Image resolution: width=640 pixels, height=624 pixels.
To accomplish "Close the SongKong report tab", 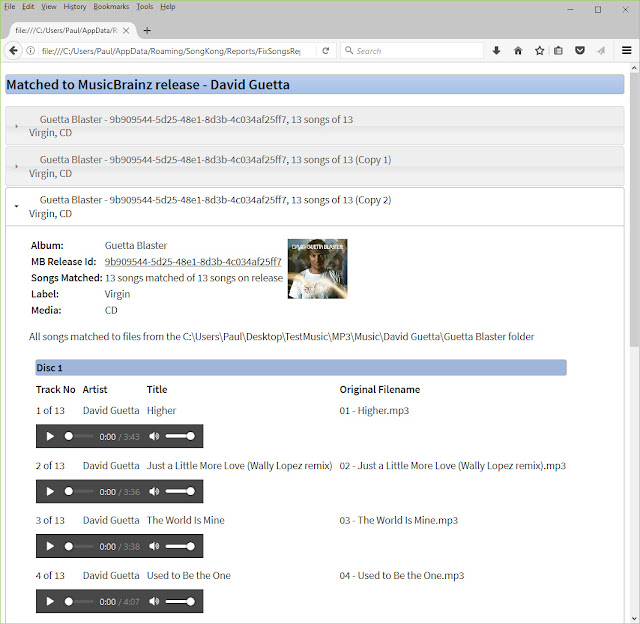I will pos(126,31).
